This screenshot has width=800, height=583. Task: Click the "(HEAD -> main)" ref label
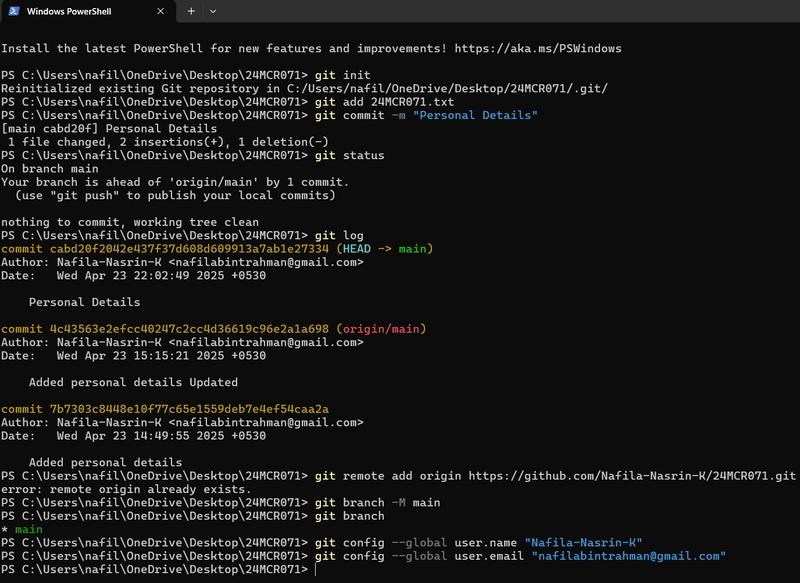(384, 249)
